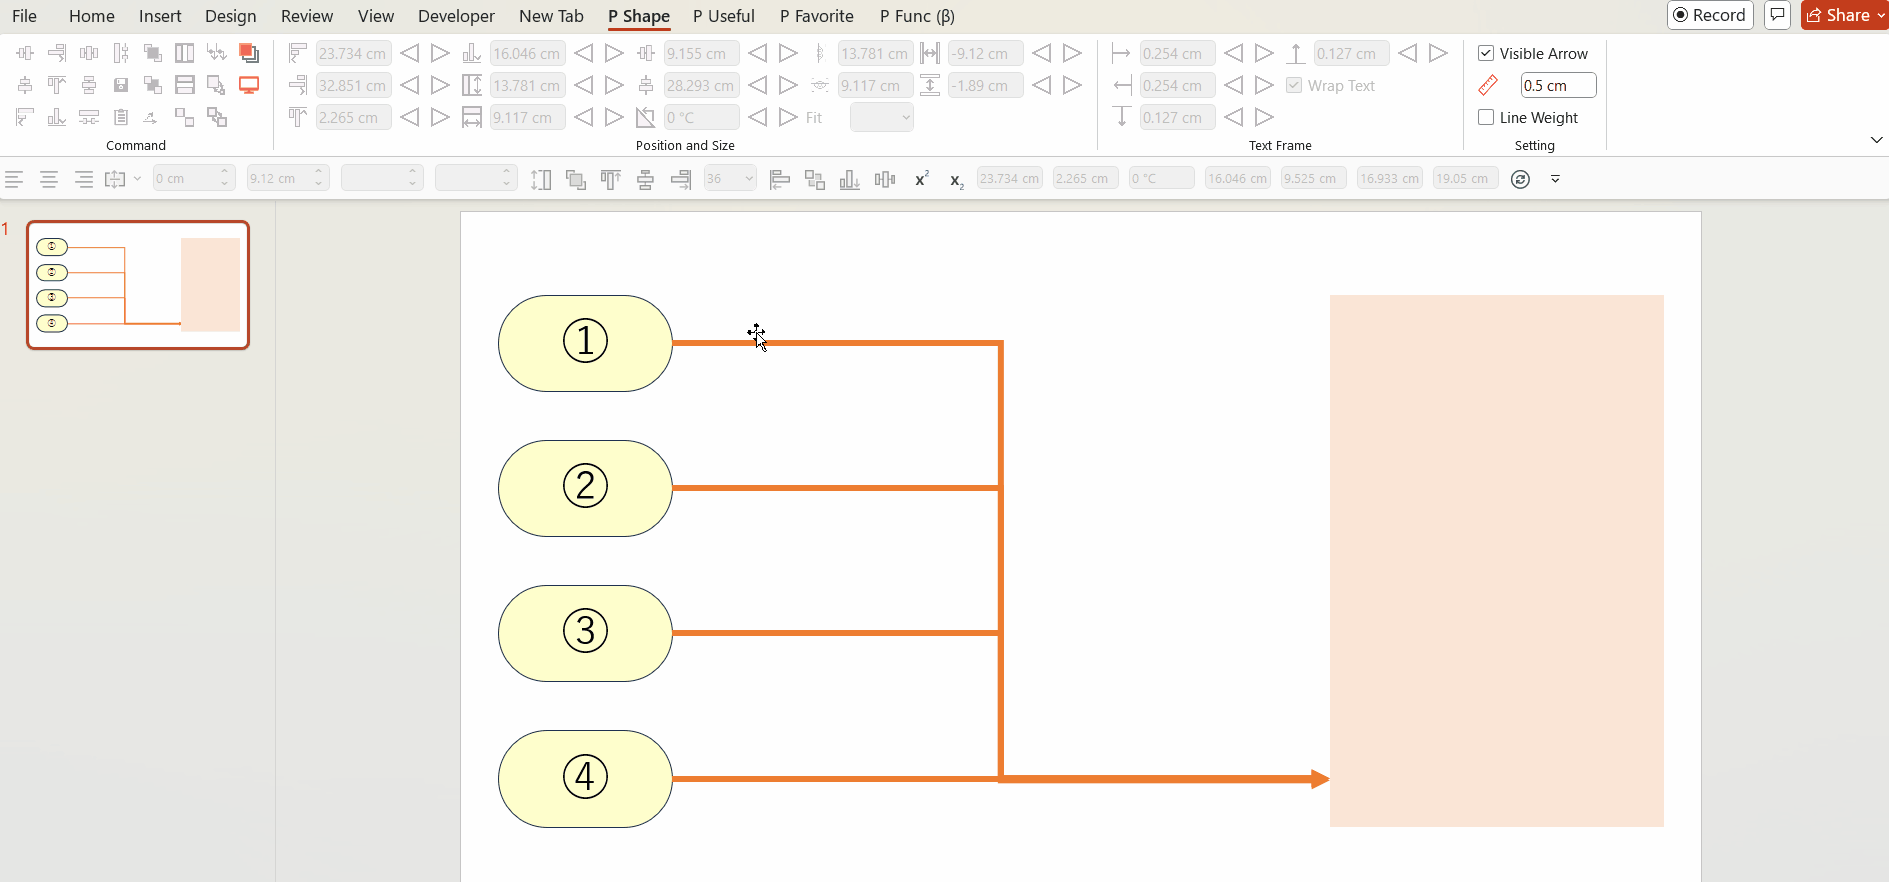The width and height of the screenshot is (1889, 882).
Task: Center text with the center align icon
Action: pyautogui.click(x=48, y=179)
